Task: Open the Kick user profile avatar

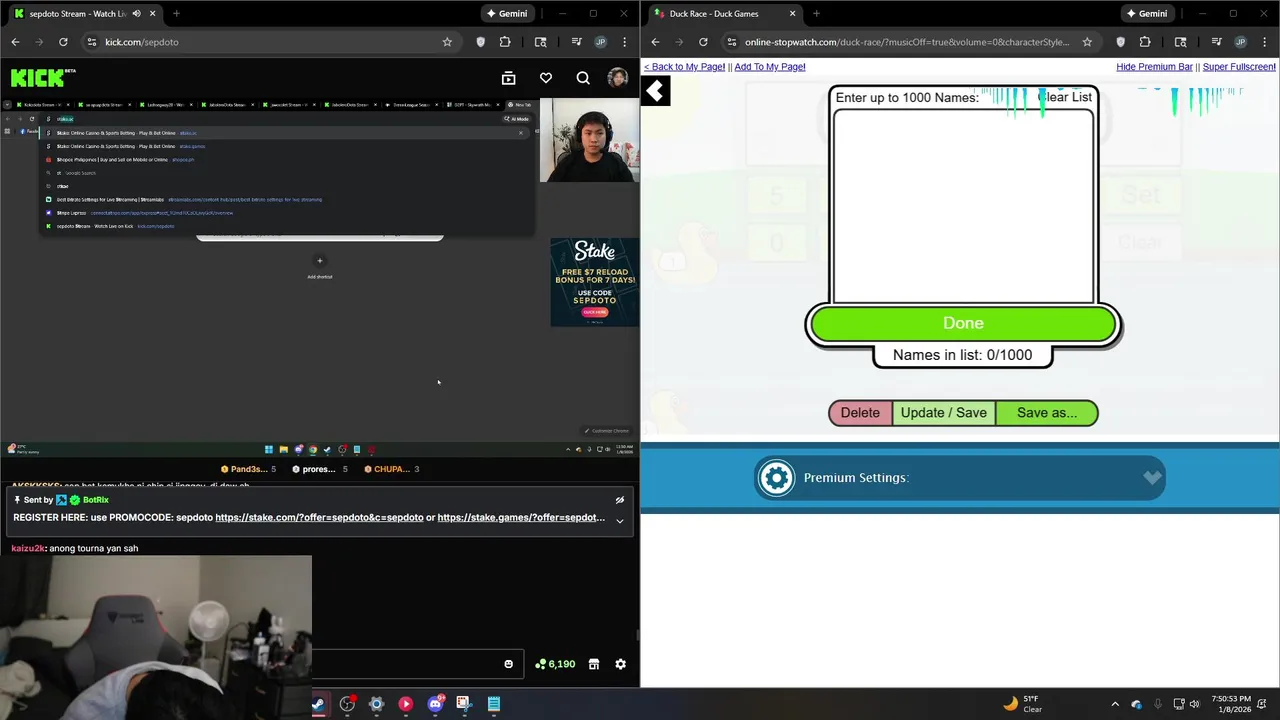Action: coord(618,78)
